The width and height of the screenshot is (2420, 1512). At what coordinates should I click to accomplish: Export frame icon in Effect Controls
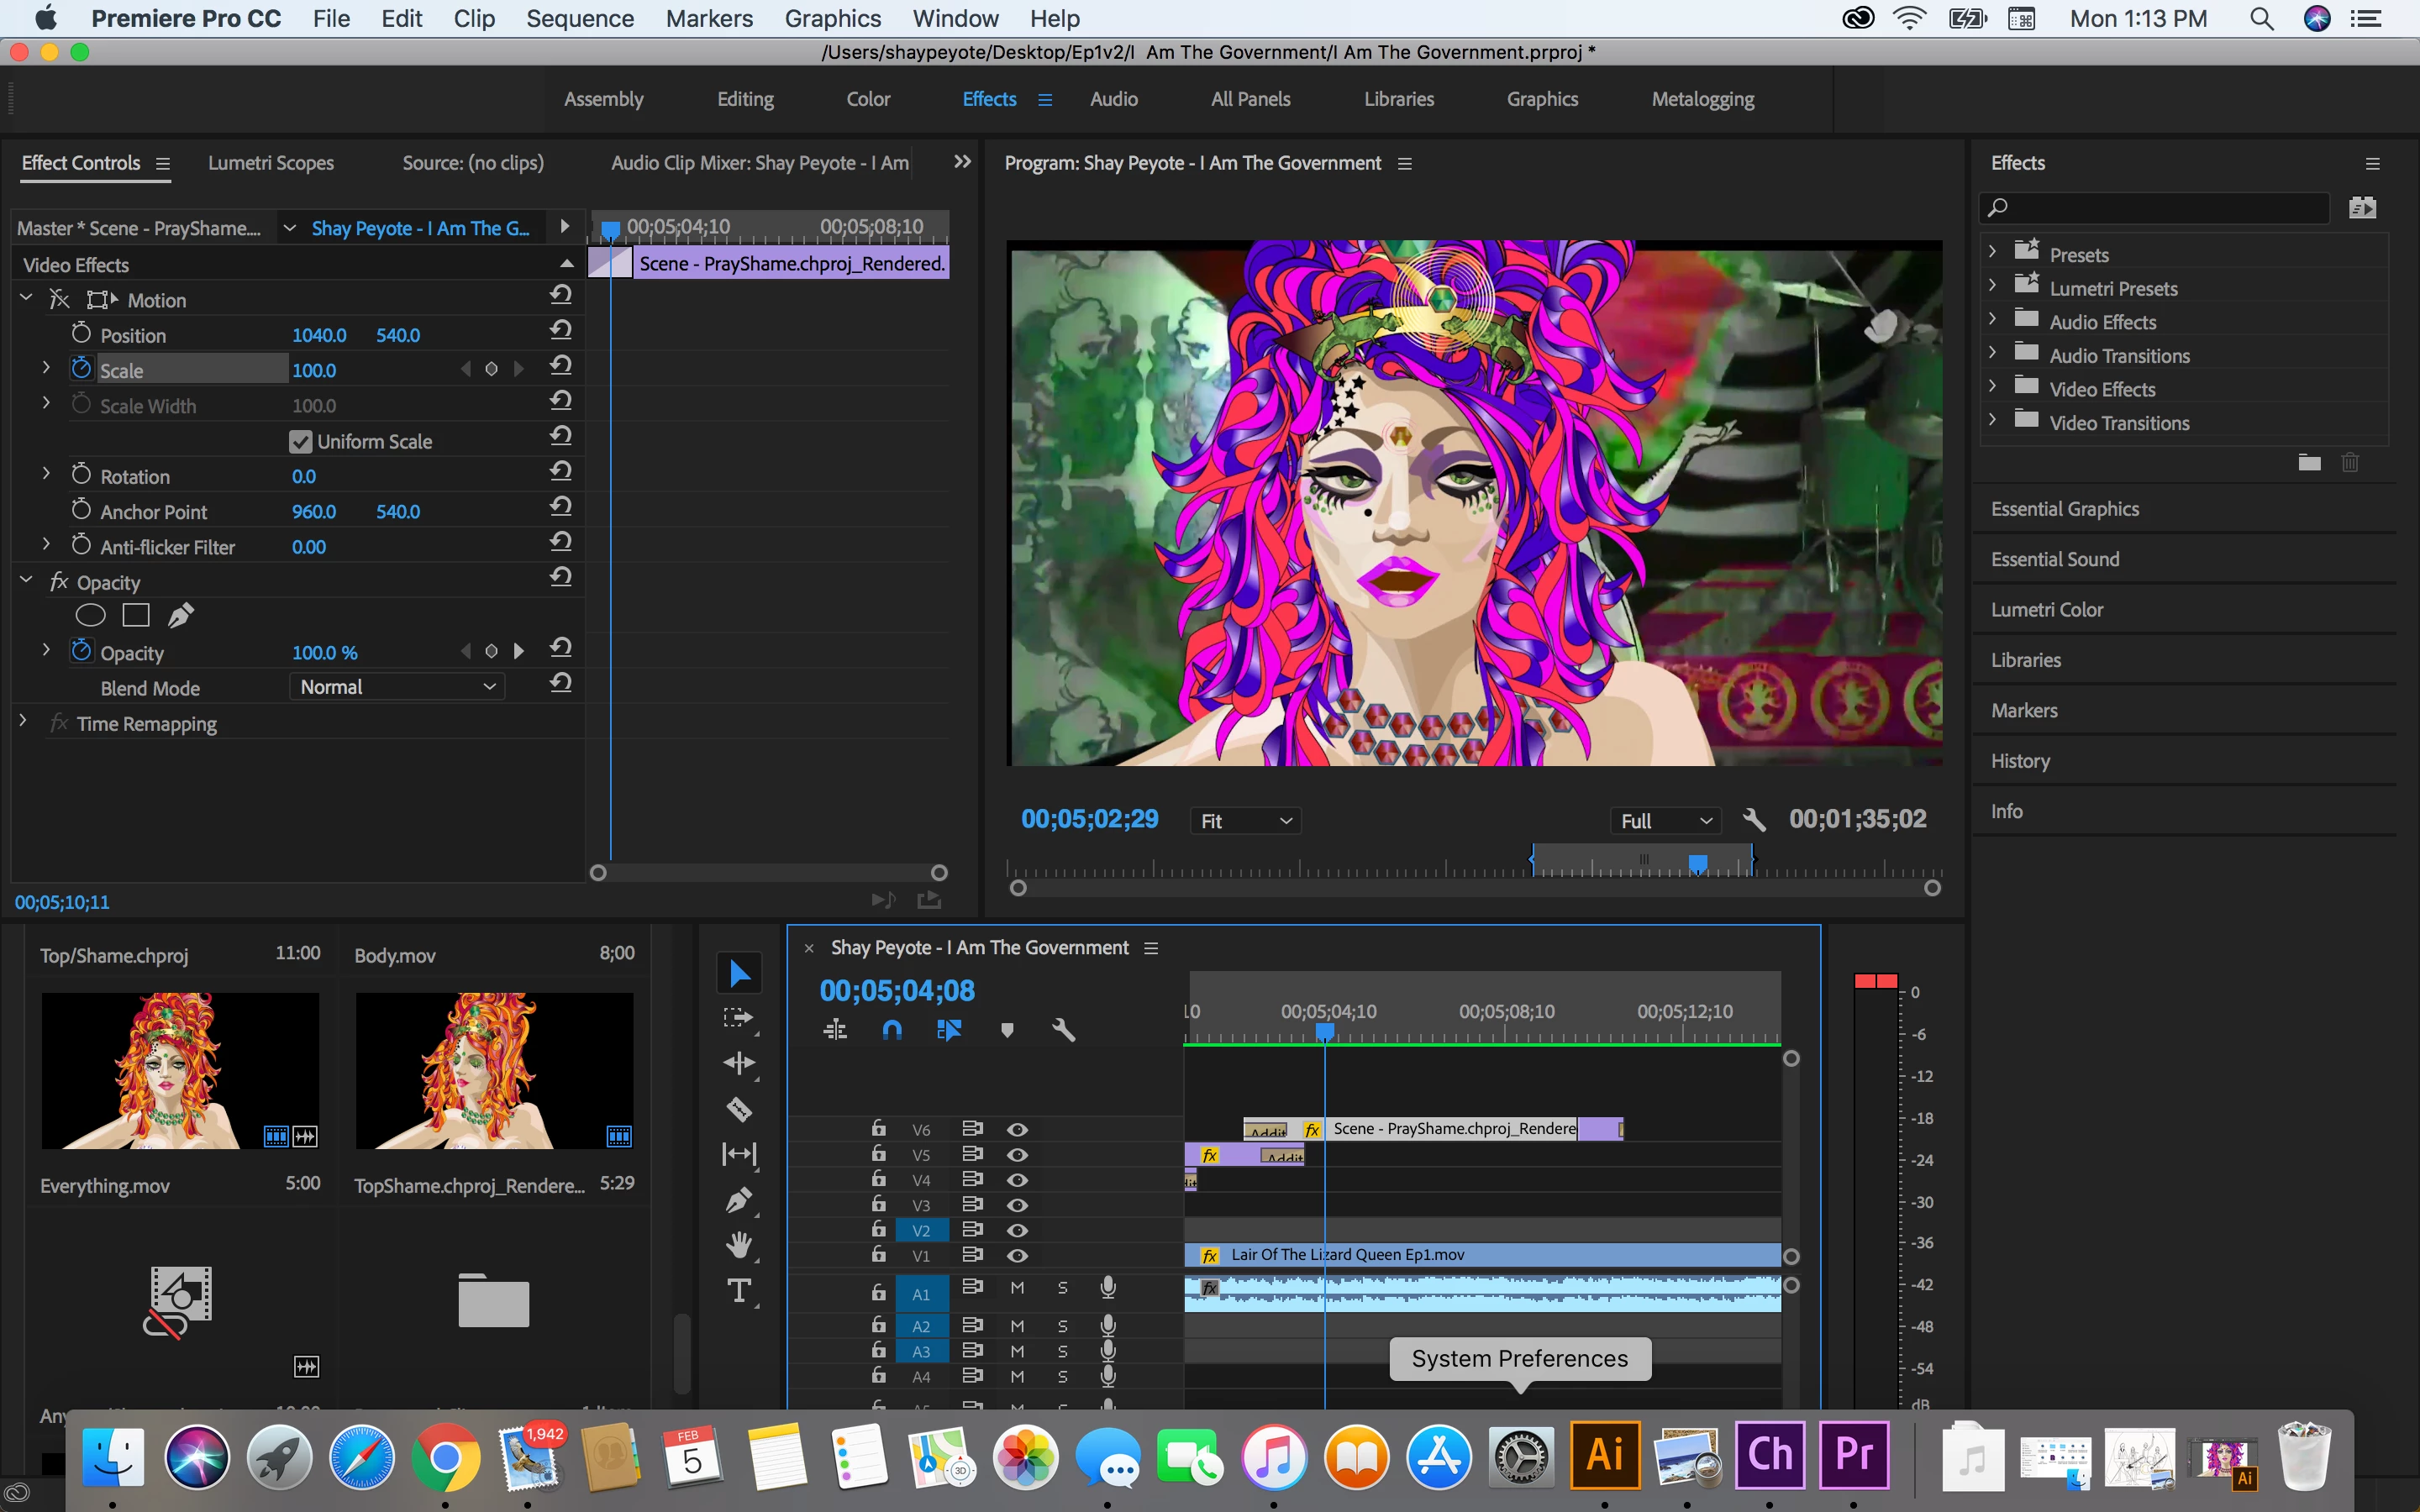tap(929, 899)
